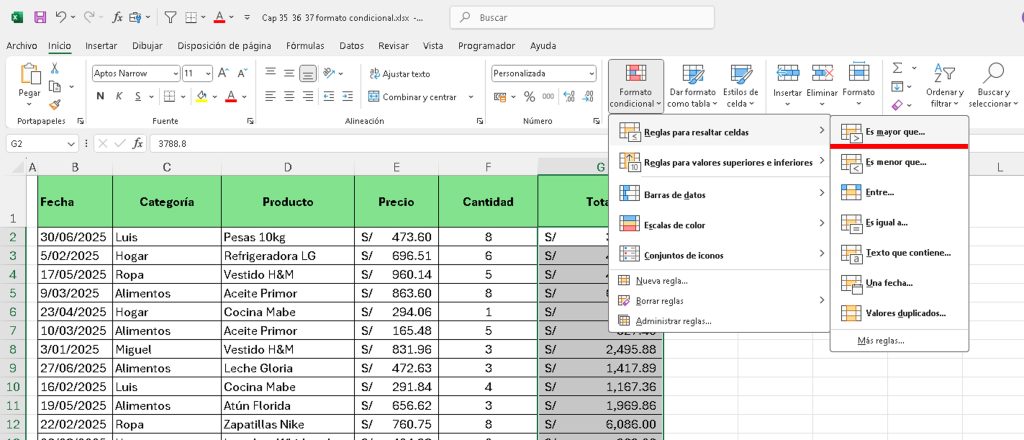Click the align left icon
1024x440 pixels.
coord(270,97)
